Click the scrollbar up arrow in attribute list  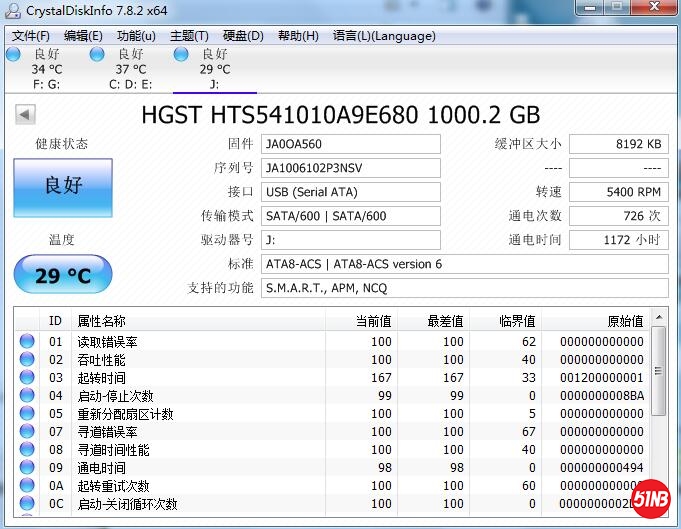tap(658, 320)
